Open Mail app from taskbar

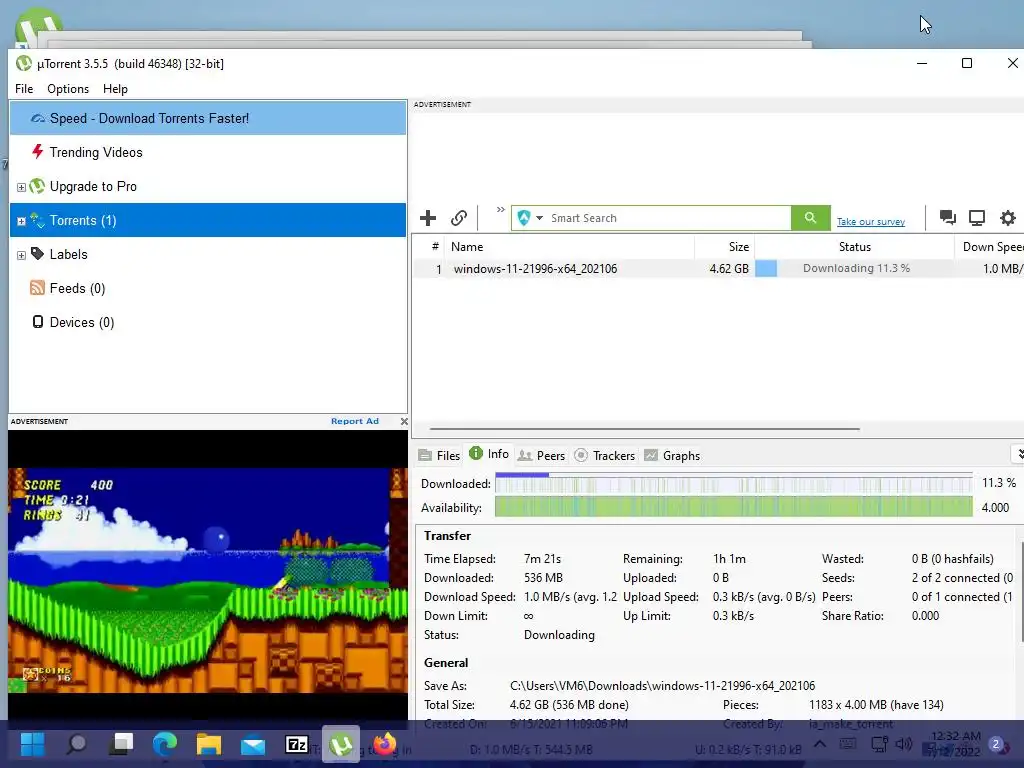253,744
